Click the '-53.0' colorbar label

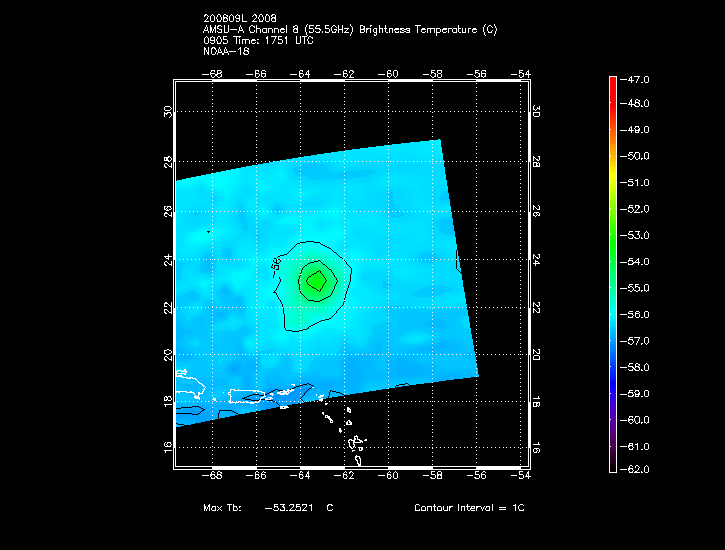(634, 236)
